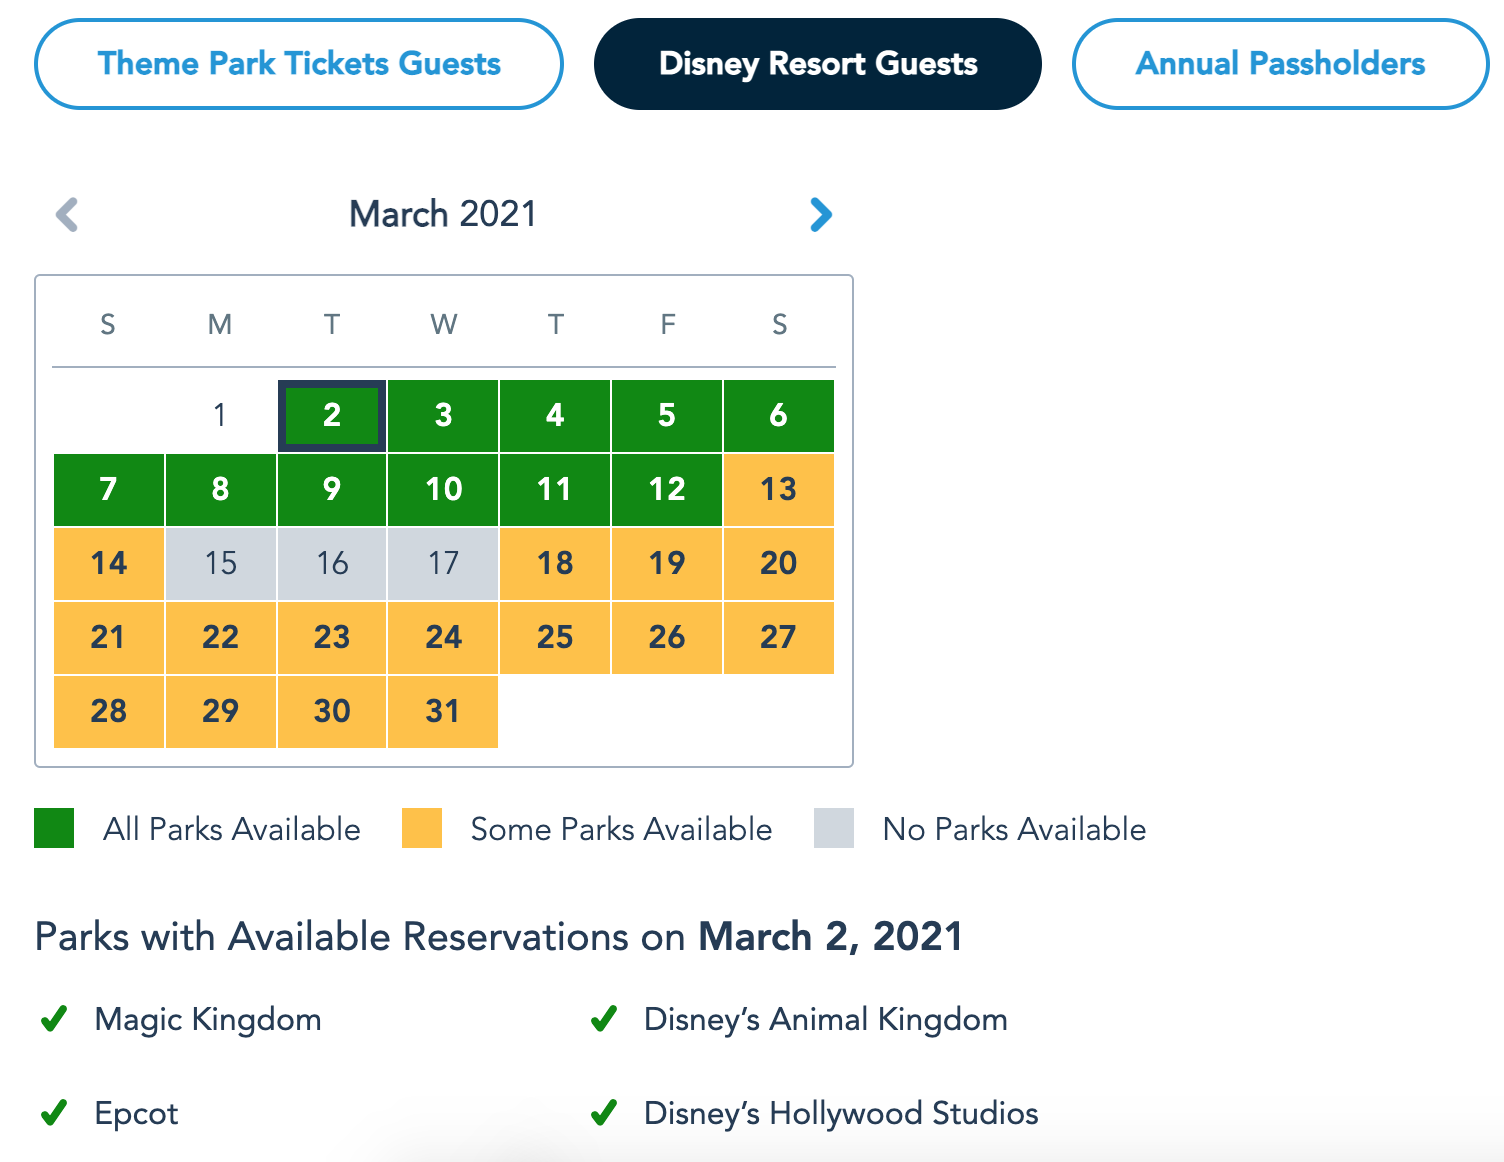This screenshot has width=1504, height=1162.
Task: Click the Epcot green checkmark icon
Action: (x=54, y=1112)
